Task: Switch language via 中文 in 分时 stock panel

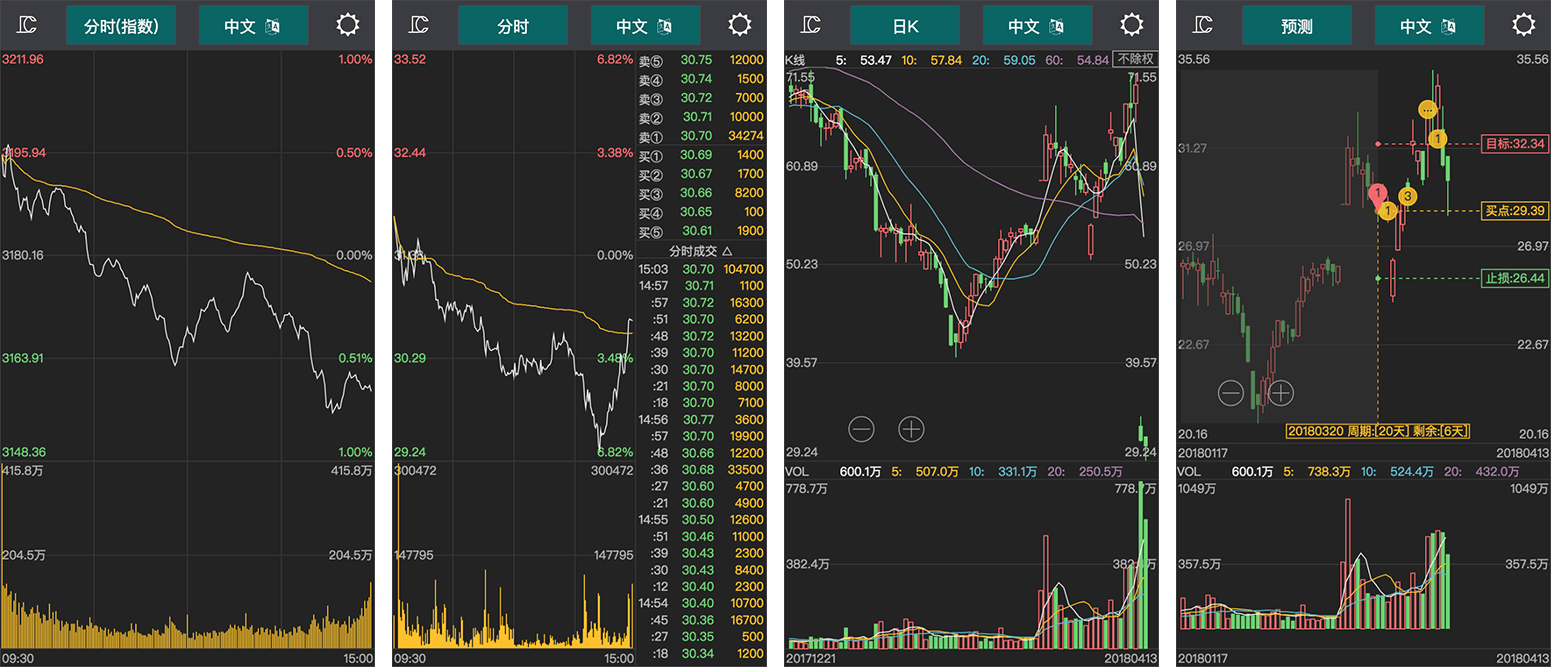Action: (645, 25)
